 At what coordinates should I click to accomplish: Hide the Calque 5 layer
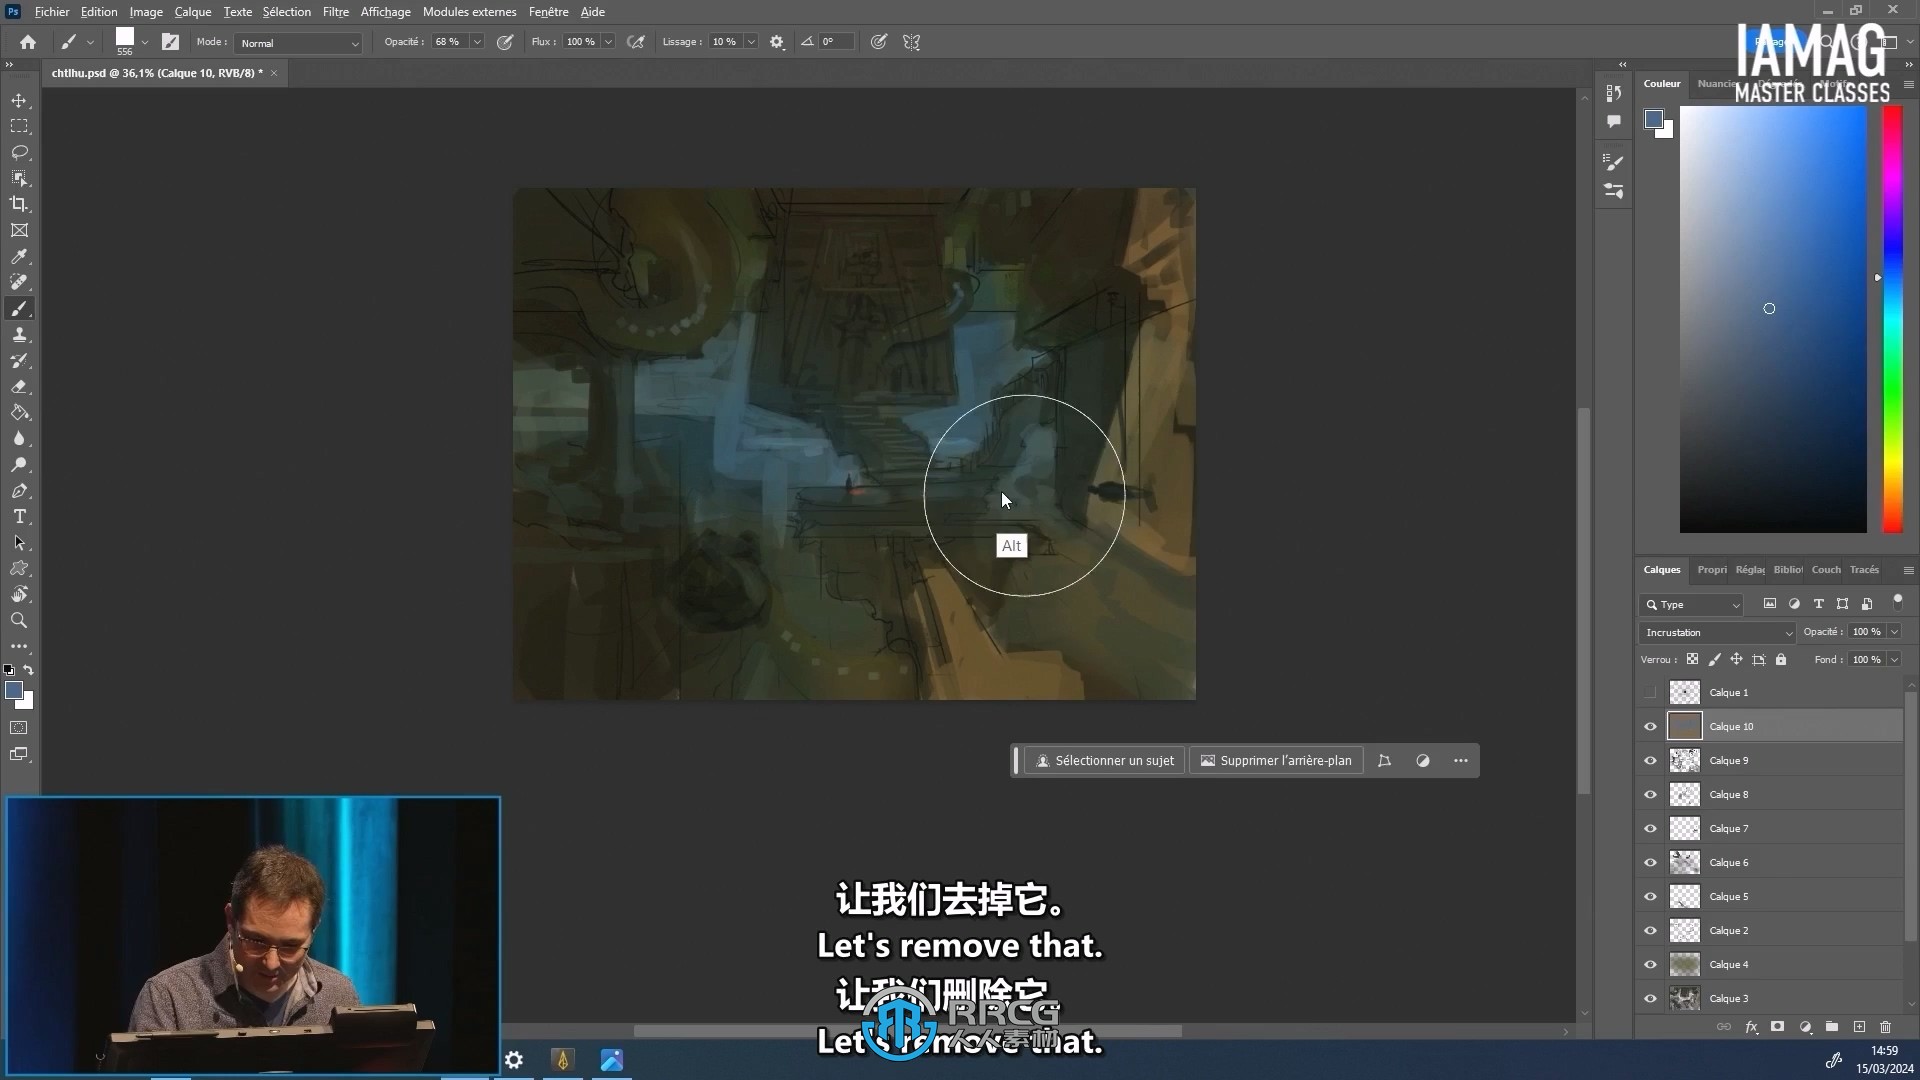click(x=1650, y=897)
